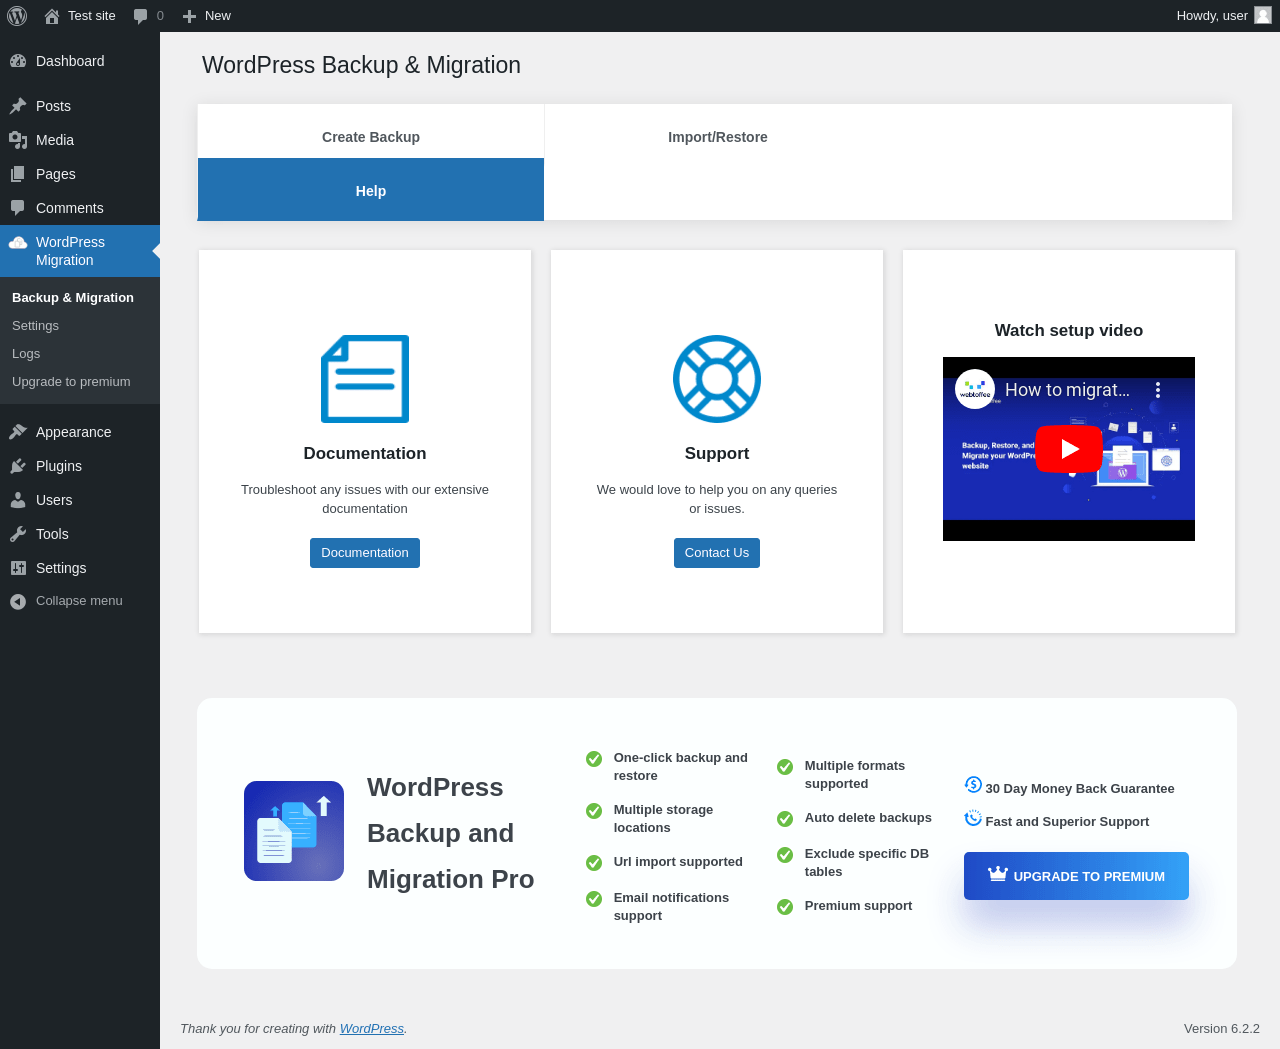The height and width of the screenshot is (1049, 1280).
Task: Select the Help tab
Action: [x=371, y=190]
